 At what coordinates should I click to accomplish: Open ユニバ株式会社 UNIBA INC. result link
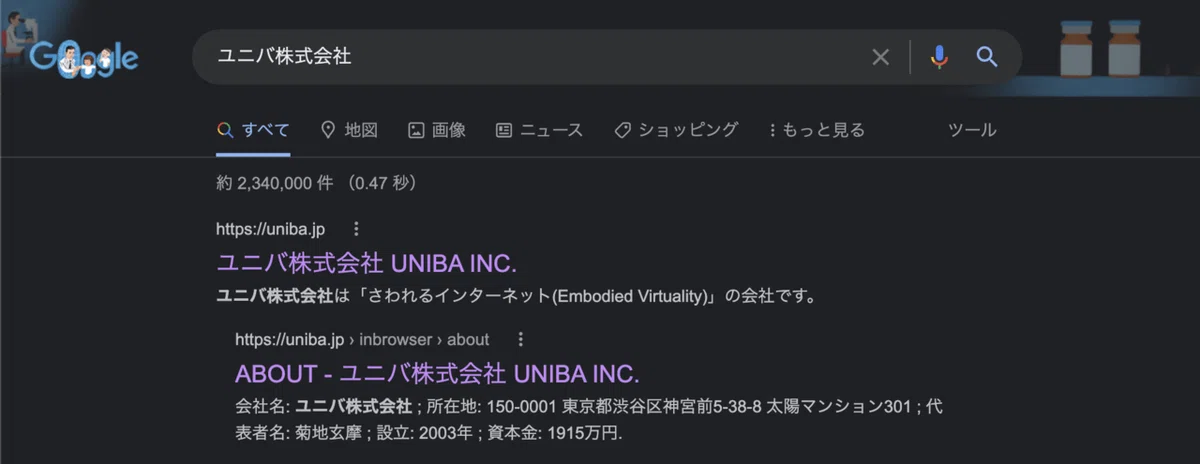click(x=366, y=263)
